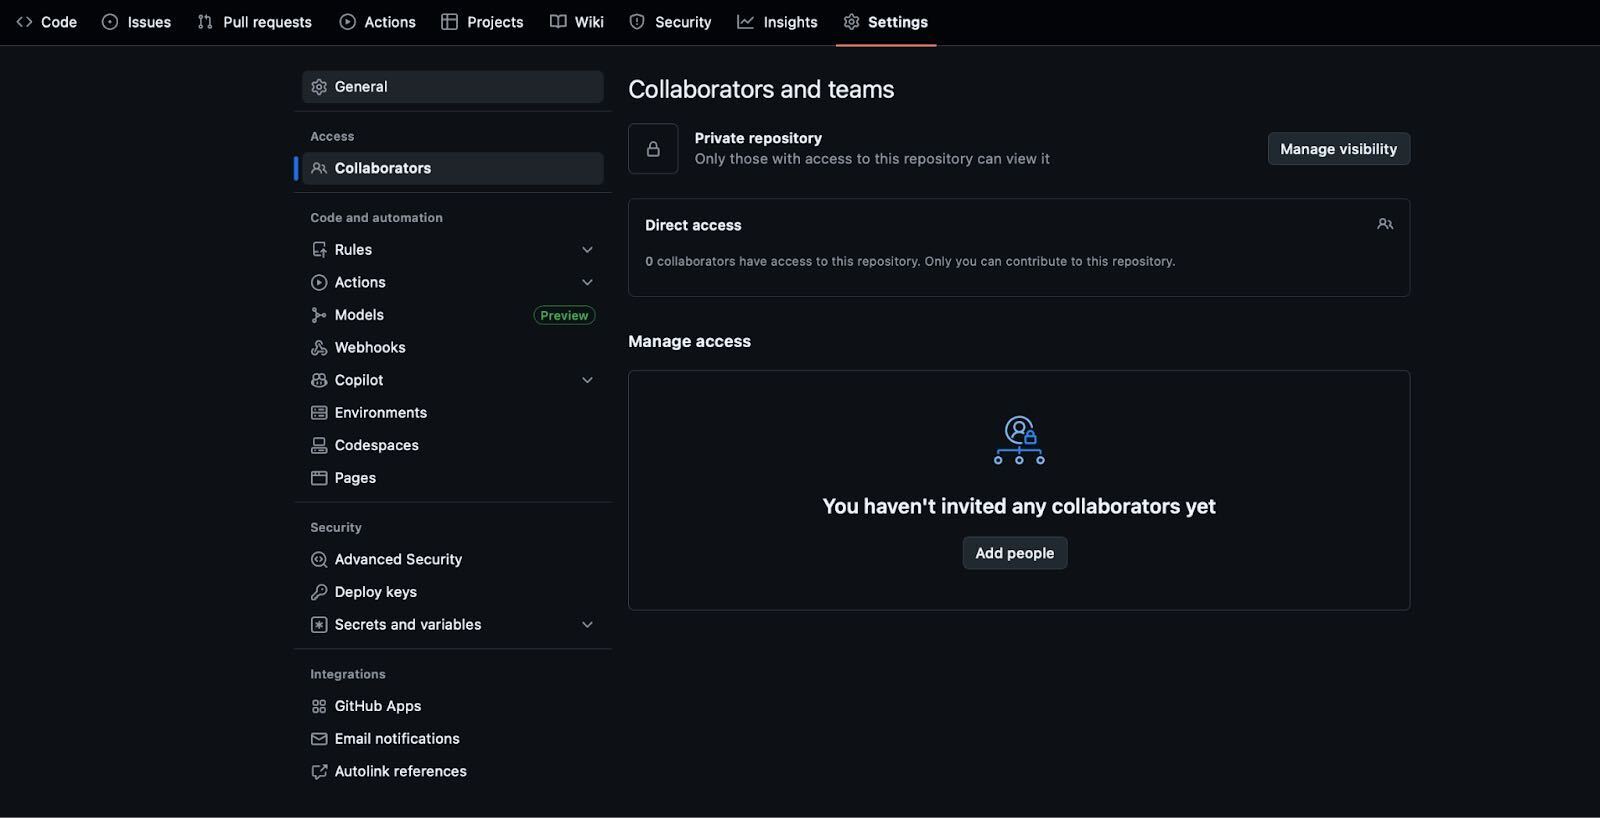1600x818 pixels.
Task: Click the Rules icon in sidebar
Action: point(319,250)
